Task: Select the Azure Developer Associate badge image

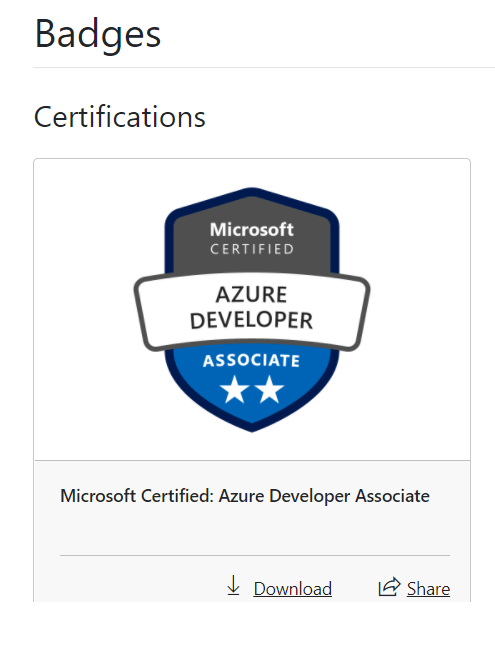Action: [252, 310]
